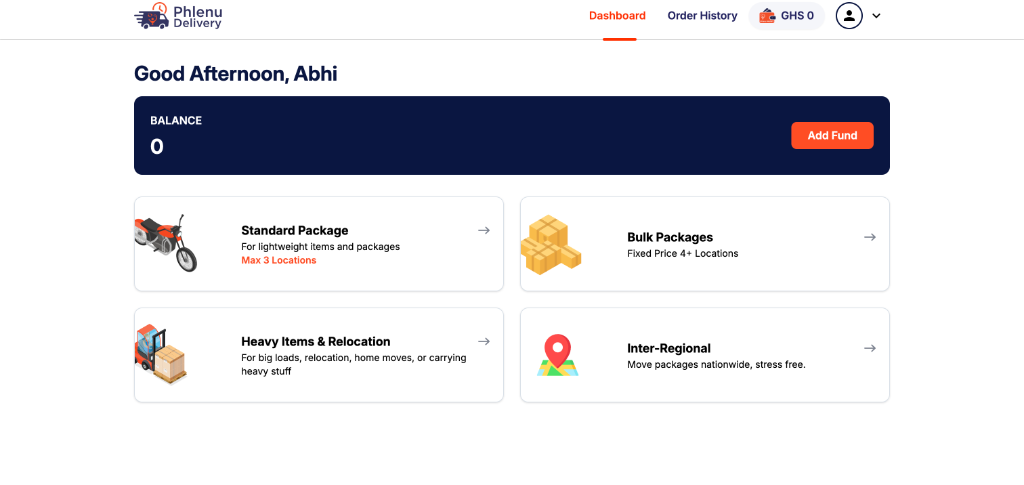Click the wallet icon beside GHS 0
The image size is (1024, 485).
767,16
